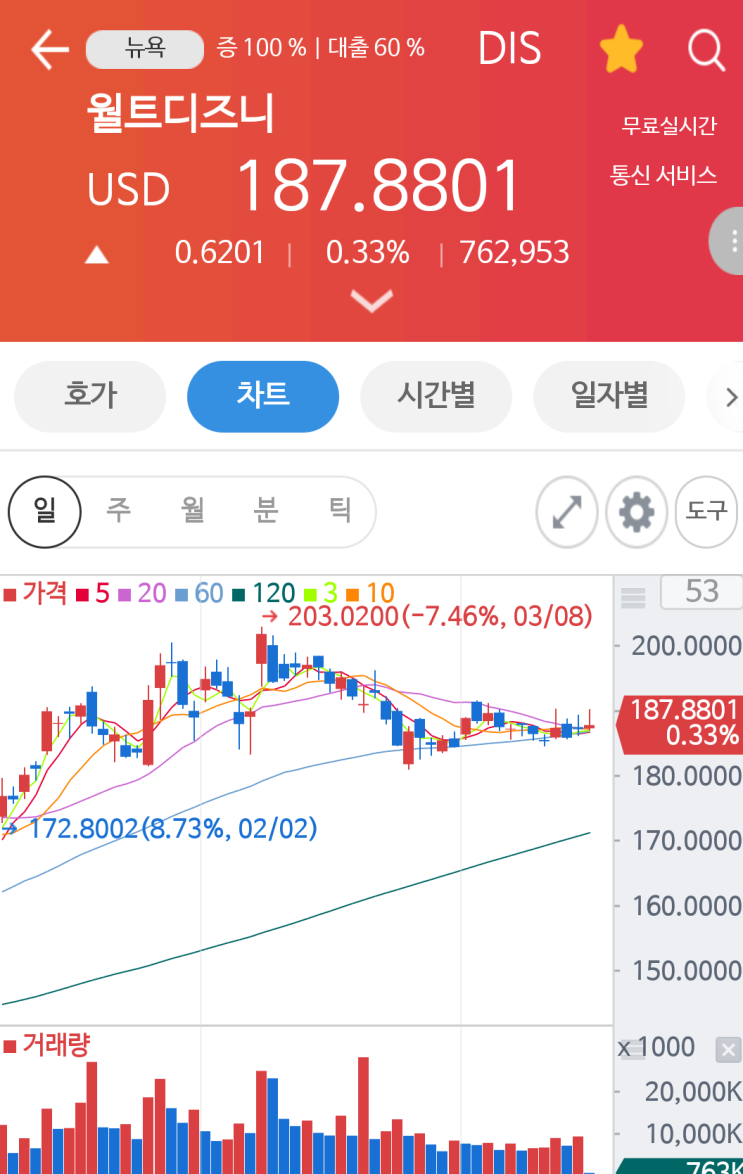Tap the 20,000K volume axis label
Viewport: 743px width, 1174px height.
[693, 1092]
